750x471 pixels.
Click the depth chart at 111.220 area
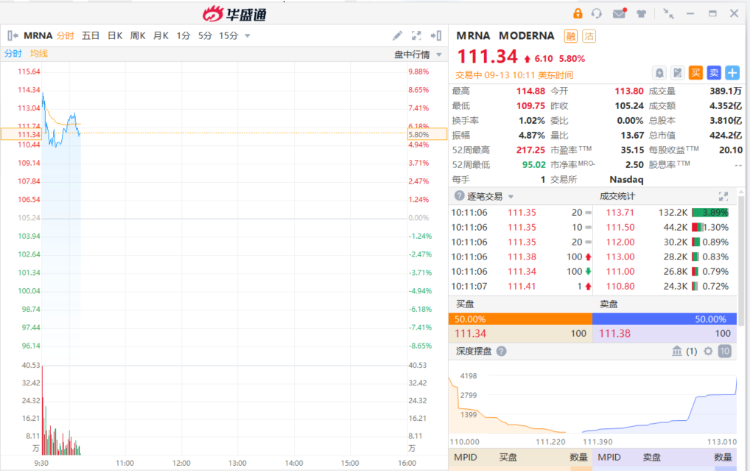tap(551, 441)
